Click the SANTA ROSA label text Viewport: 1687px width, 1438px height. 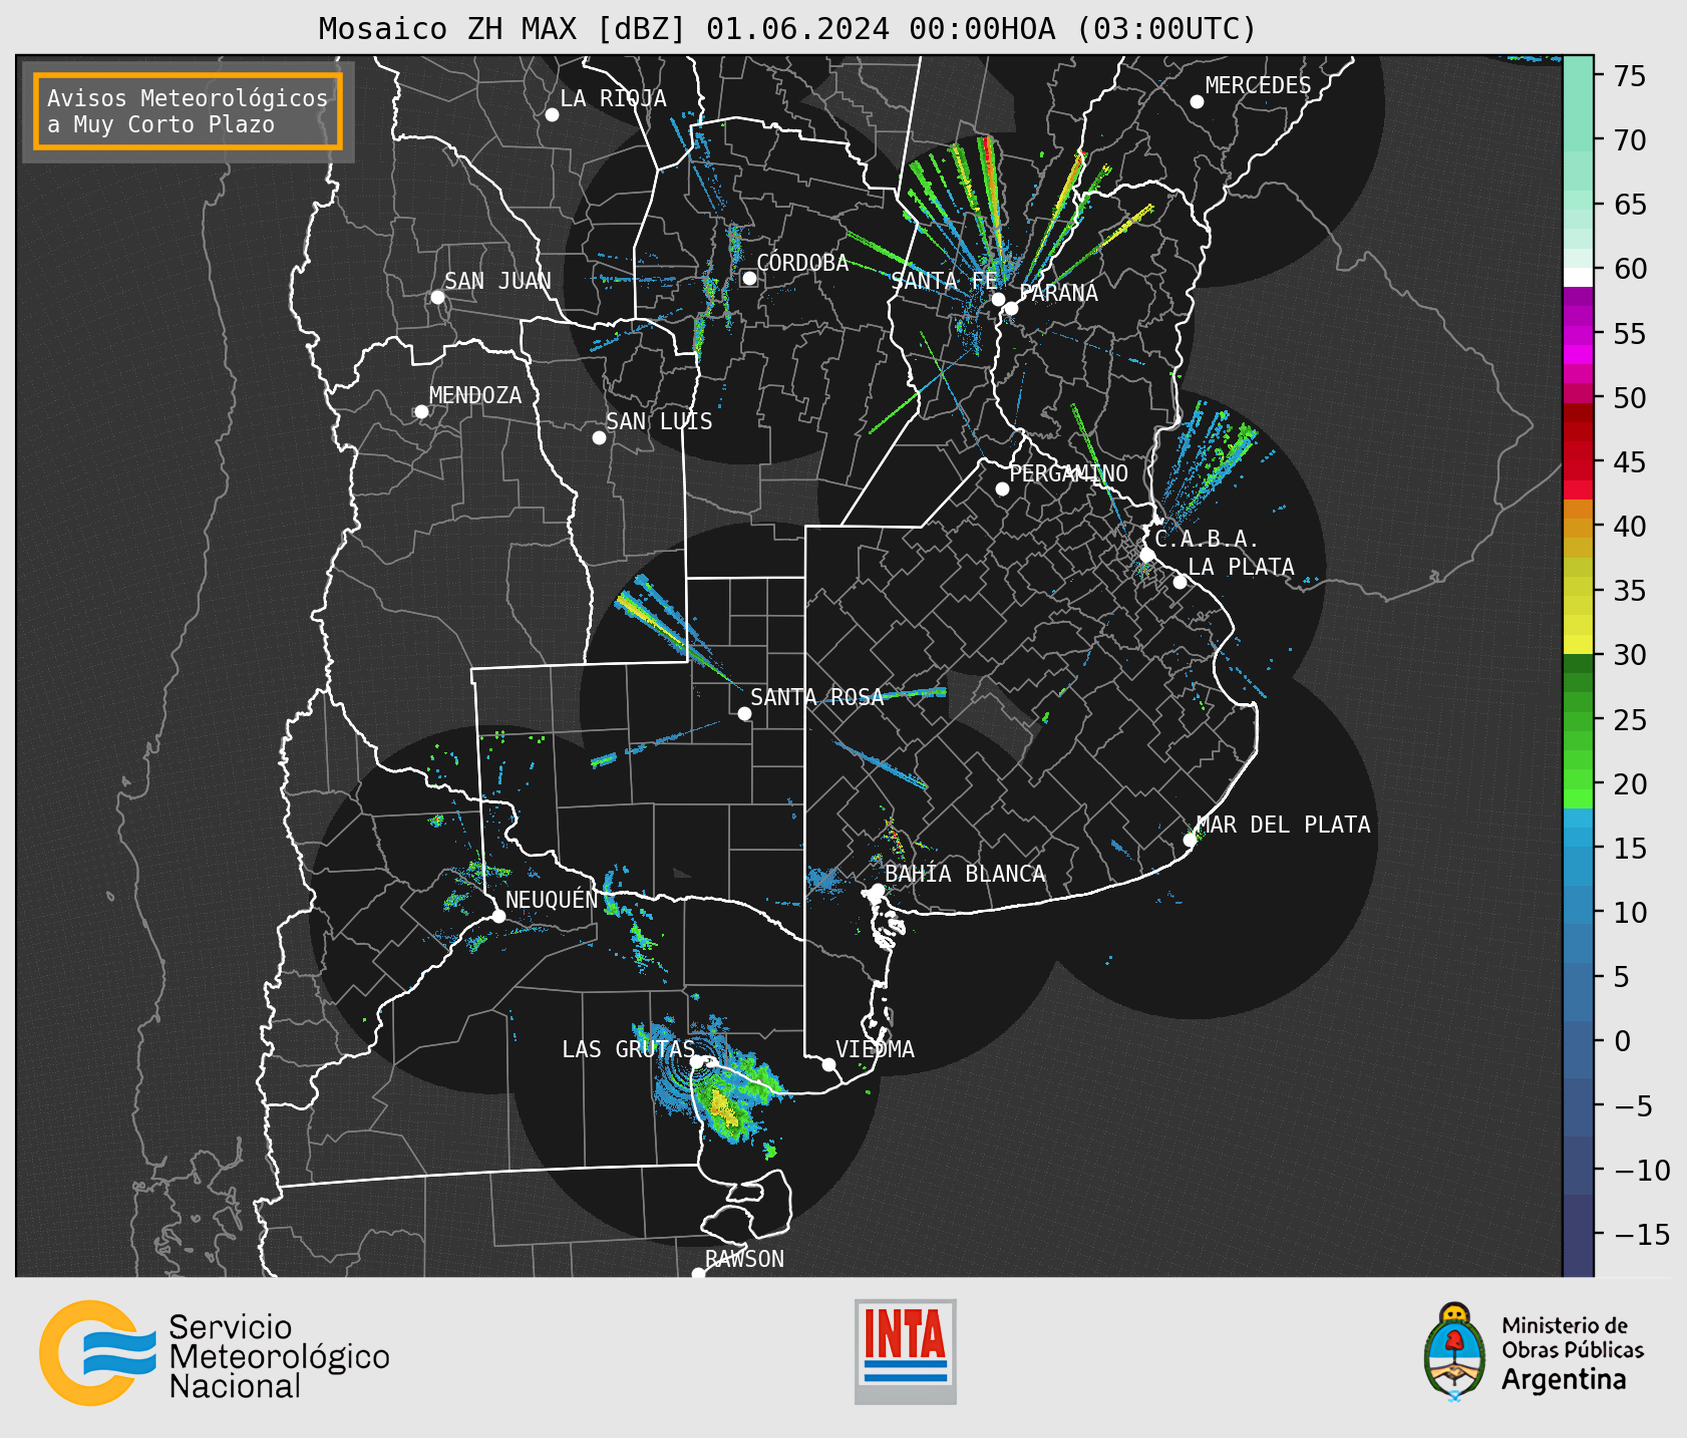pos(817,697)
